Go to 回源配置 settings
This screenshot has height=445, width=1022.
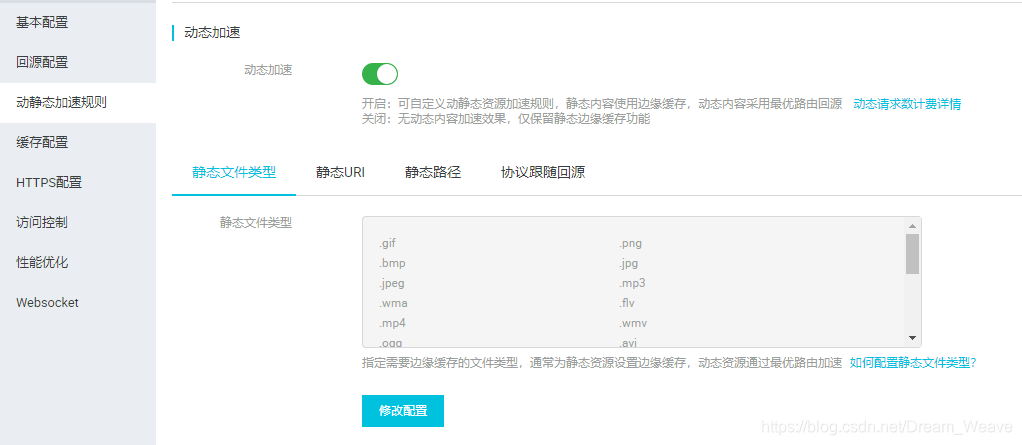click(42, 63)
